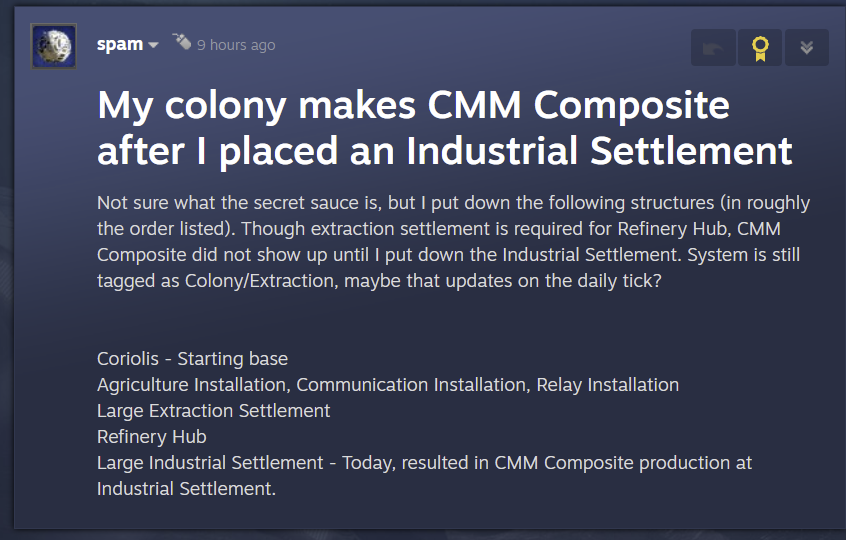Image resolution: width=846 pixels, height=540 pixels.
Task: Click the 'Agriculture Installation' text
Action: tap(192, 385)
